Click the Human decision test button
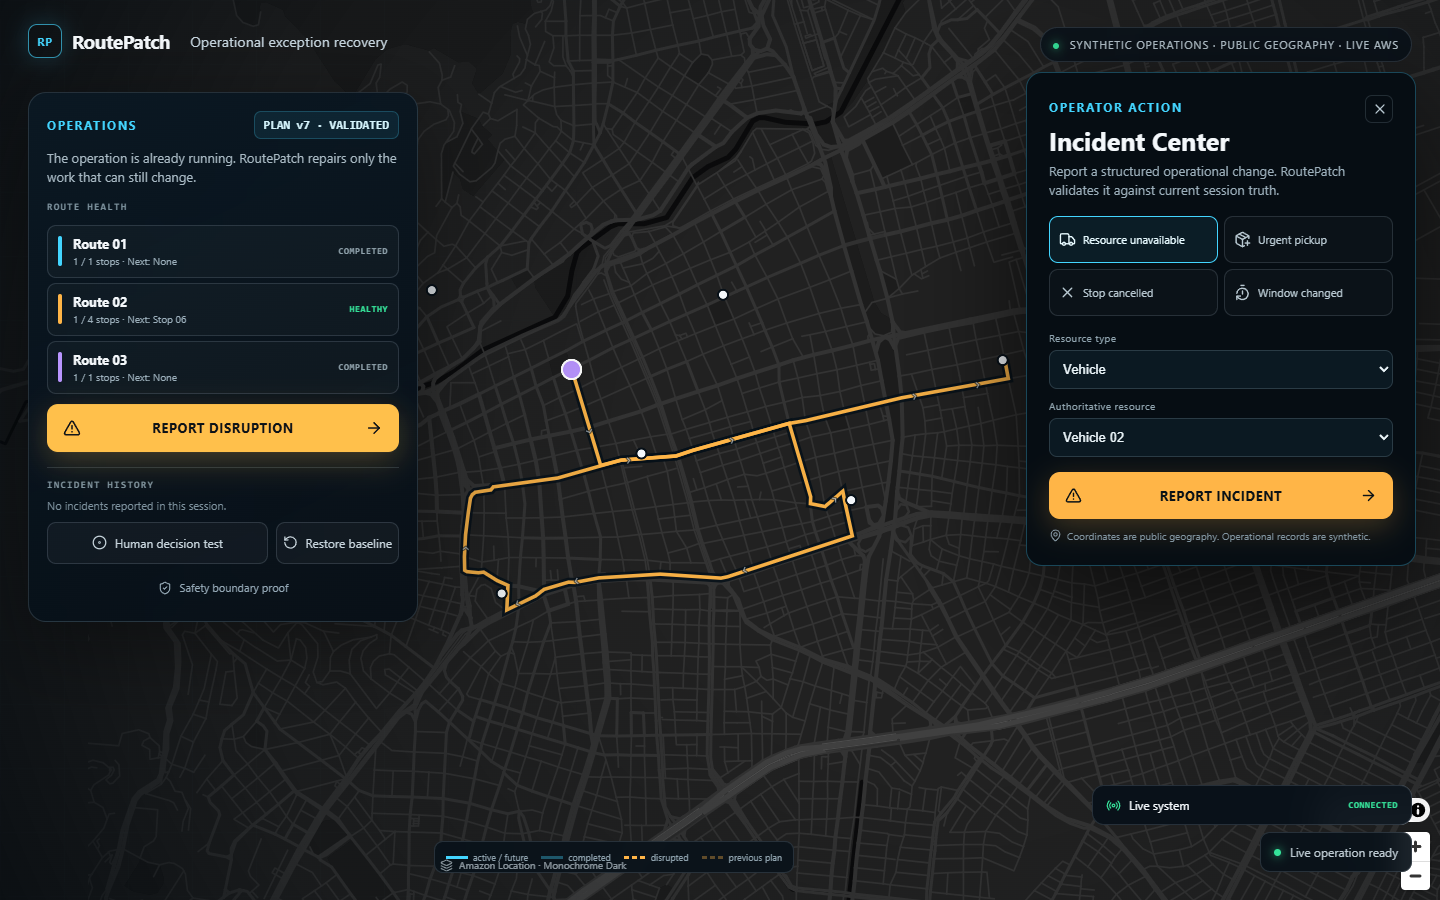Image resolution: width=1440 pixels, height=900 pixels. pos(157,543)
